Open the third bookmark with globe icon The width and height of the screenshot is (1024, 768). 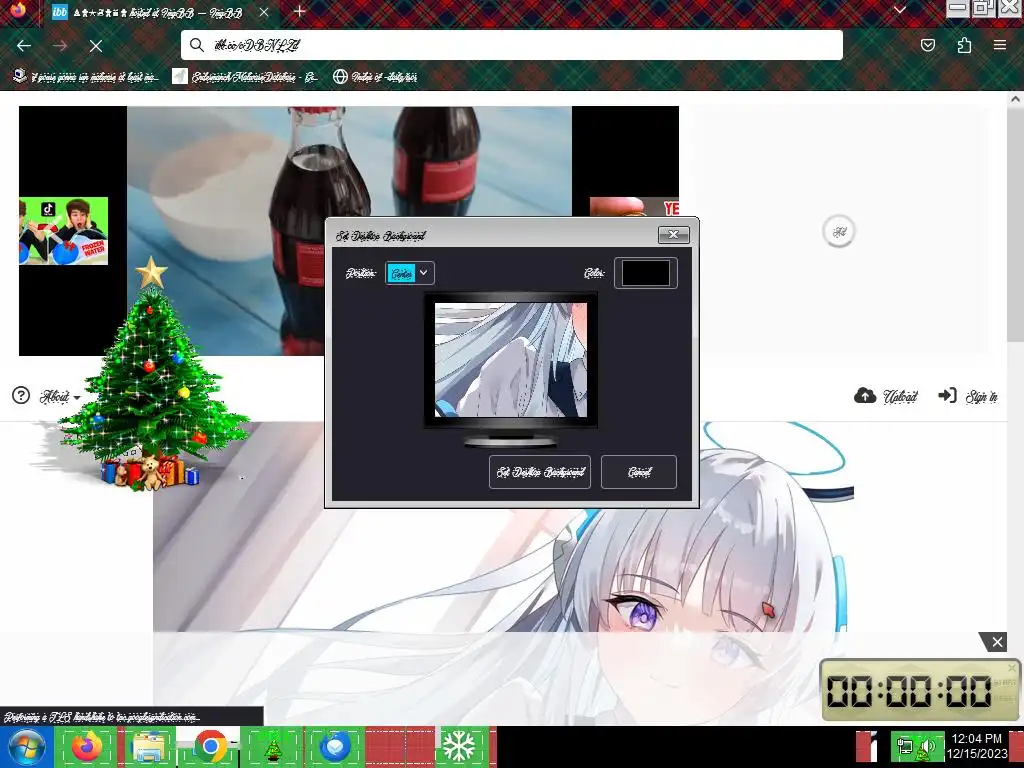375,77
